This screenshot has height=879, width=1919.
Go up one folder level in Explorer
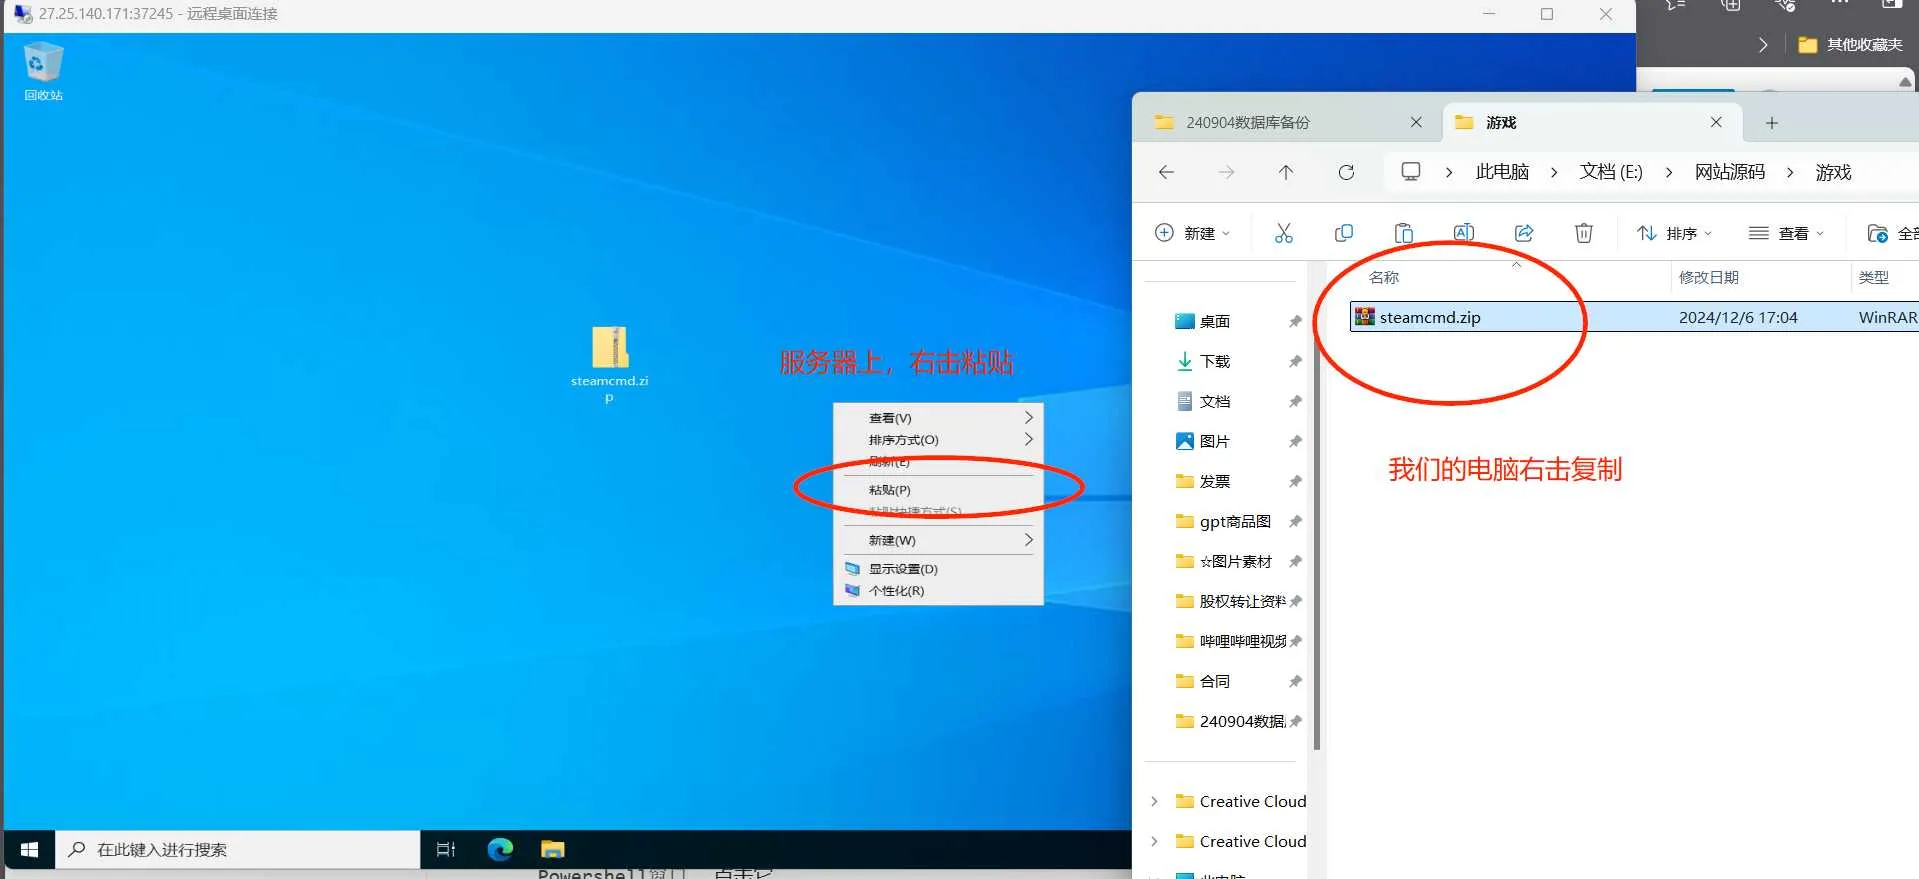tap(1286, 172)
